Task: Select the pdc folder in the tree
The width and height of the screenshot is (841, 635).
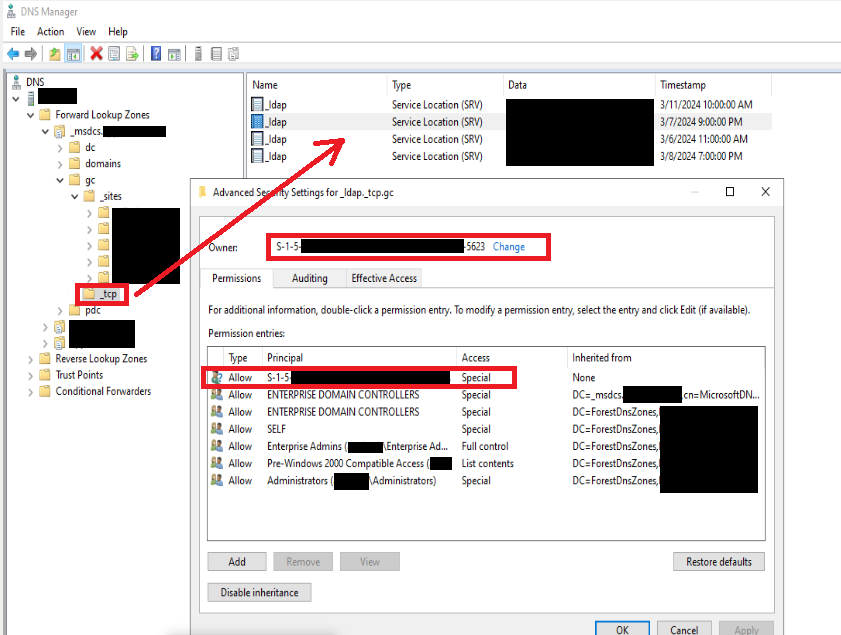Action: [x=93, y=310]
